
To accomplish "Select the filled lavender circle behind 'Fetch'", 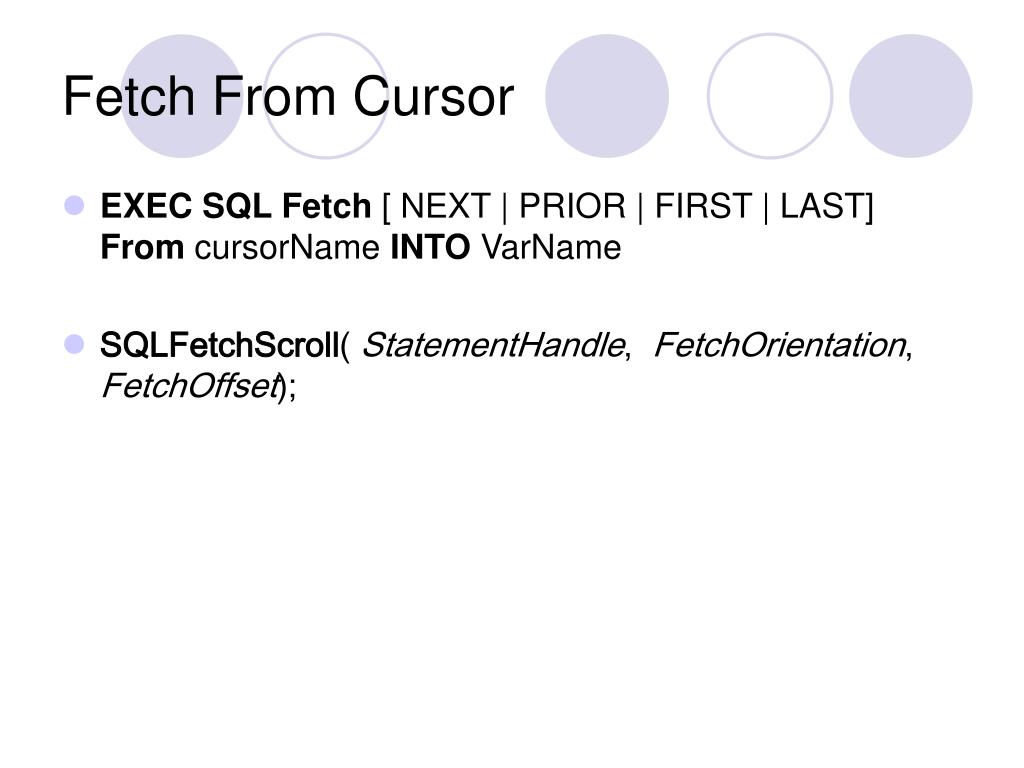I will 182,96.
